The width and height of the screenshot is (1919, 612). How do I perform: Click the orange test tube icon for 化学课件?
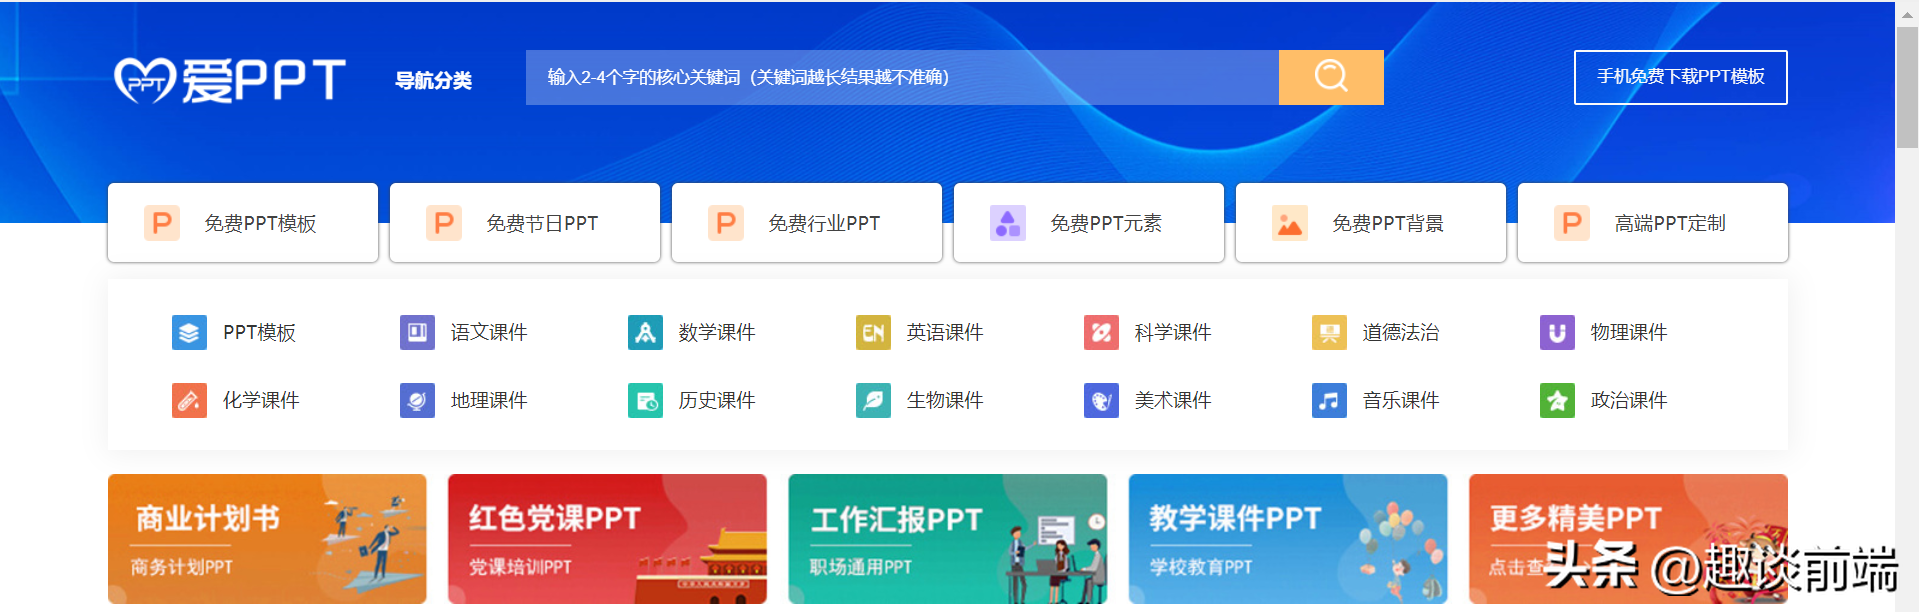tap(189, 400)
